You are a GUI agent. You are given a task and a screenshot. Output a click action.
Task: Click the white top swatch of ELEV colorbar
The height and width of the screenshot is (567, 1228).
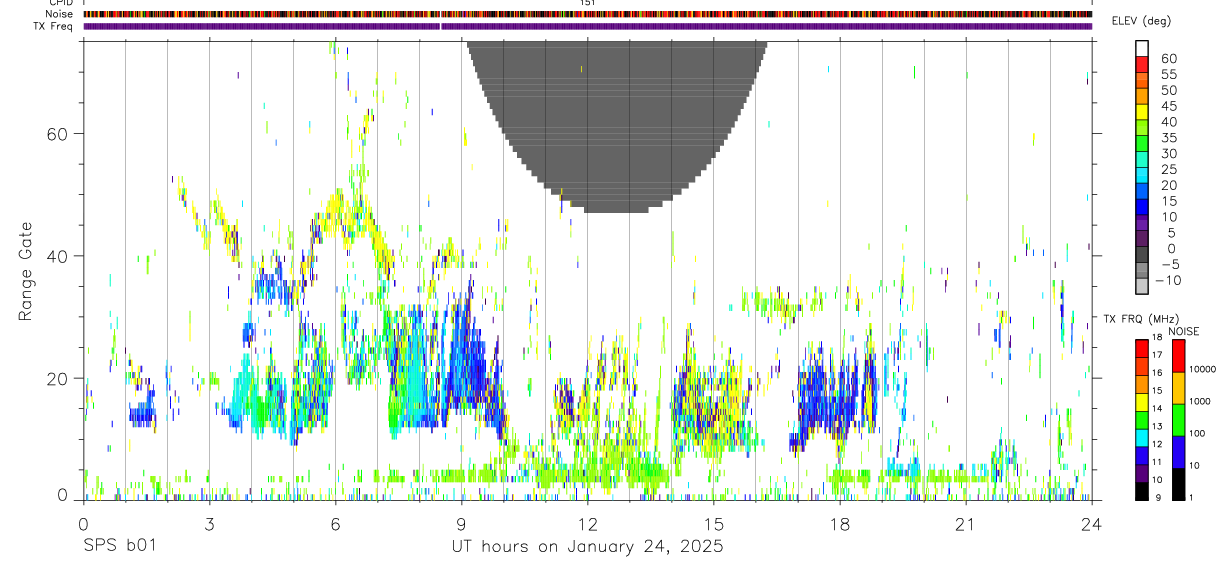(1142, 49)
